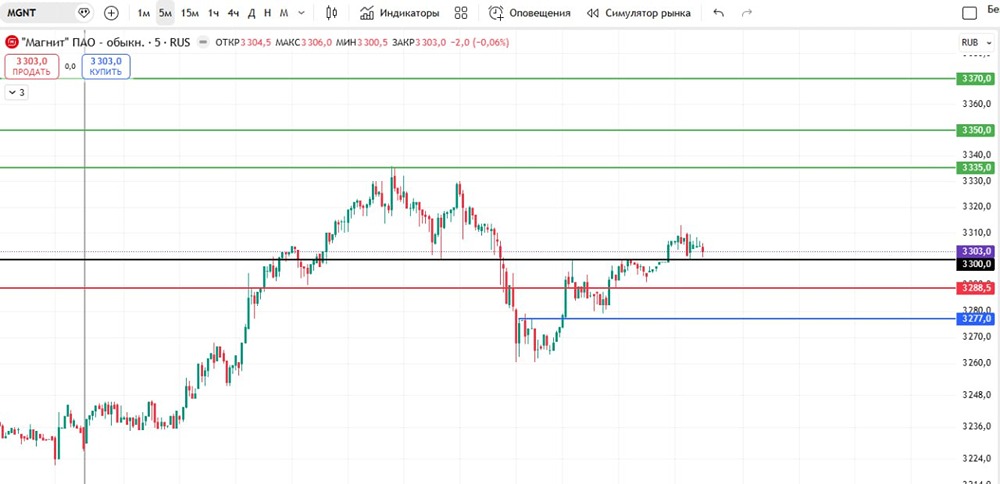Select the blue 3277,0 level label
This screenshot has width=1000, height=484.
[975, 318]
